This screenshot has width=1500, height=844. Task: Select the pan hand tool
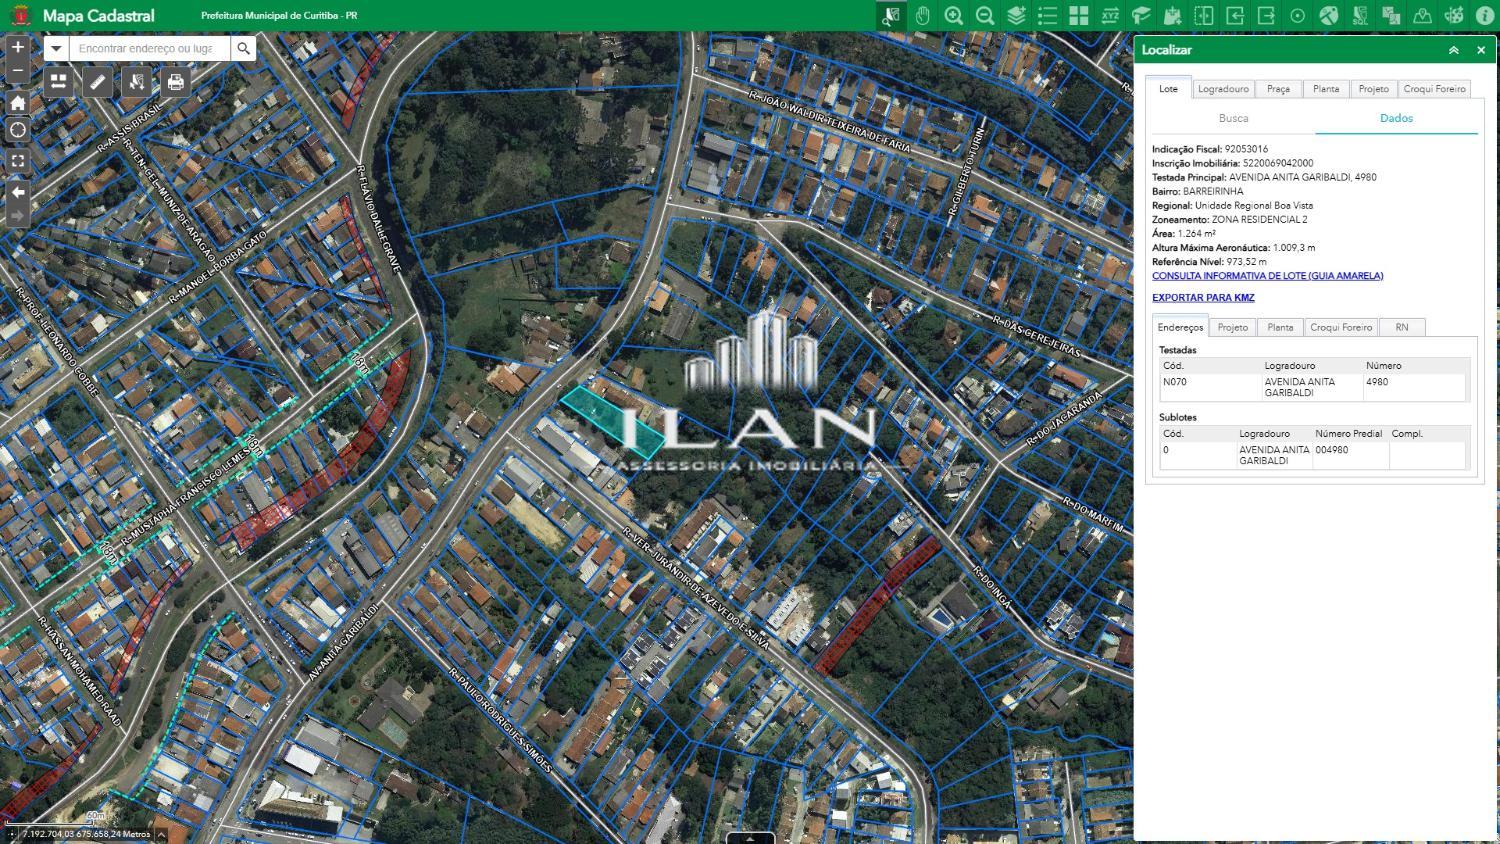922,15
